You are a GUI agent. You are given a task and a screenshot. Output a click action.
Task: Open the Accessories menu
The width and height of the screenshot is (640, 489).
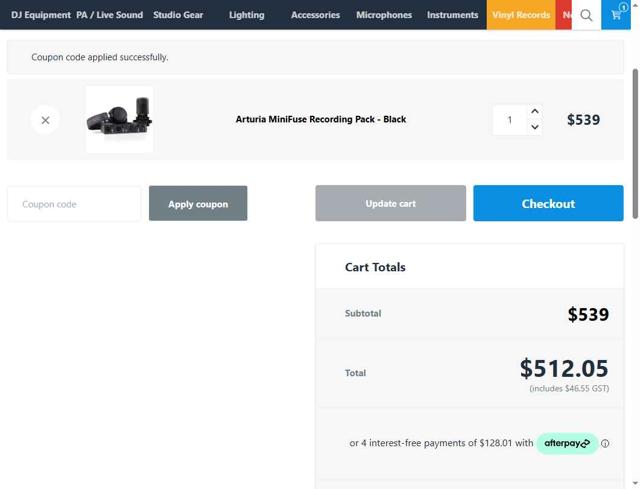(x=315, y=15)
